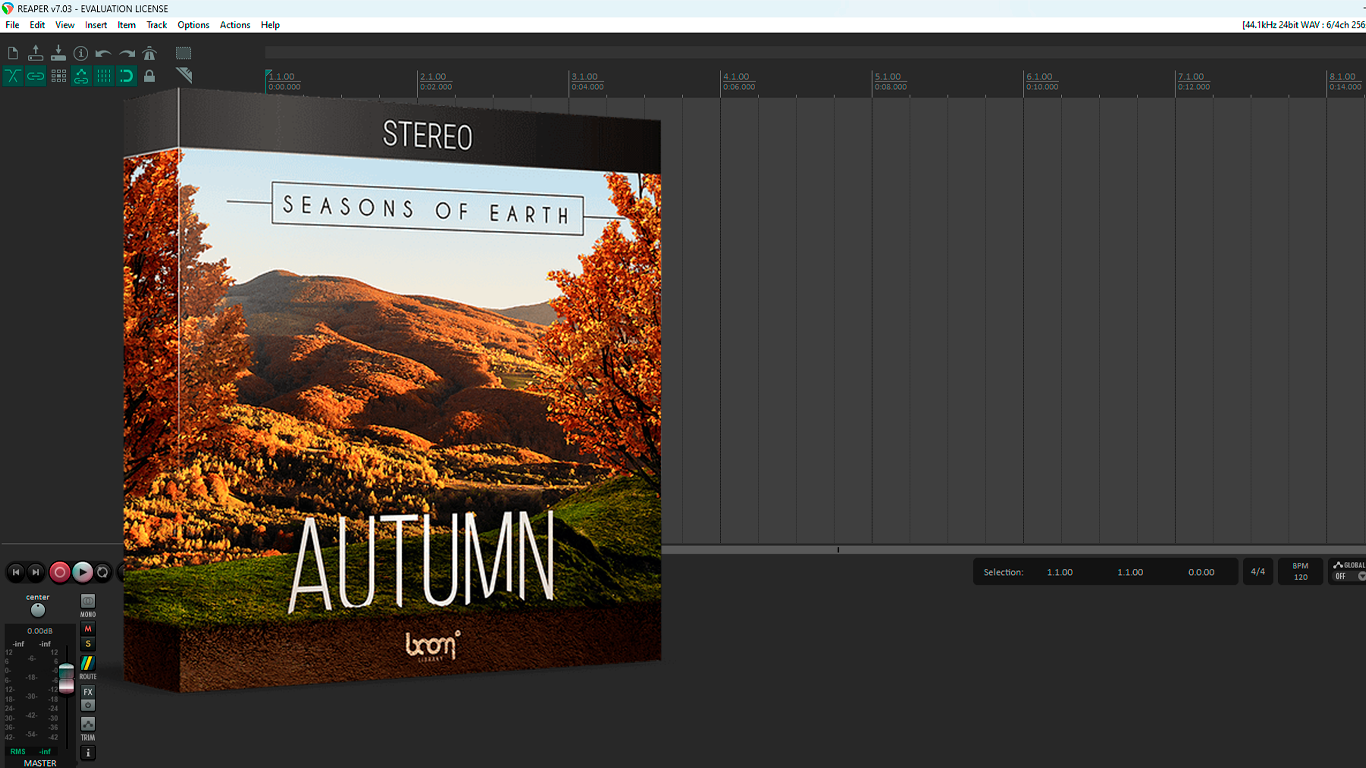
Task: Click the selection start value 1.1.00
Action: pos(1060,572)
